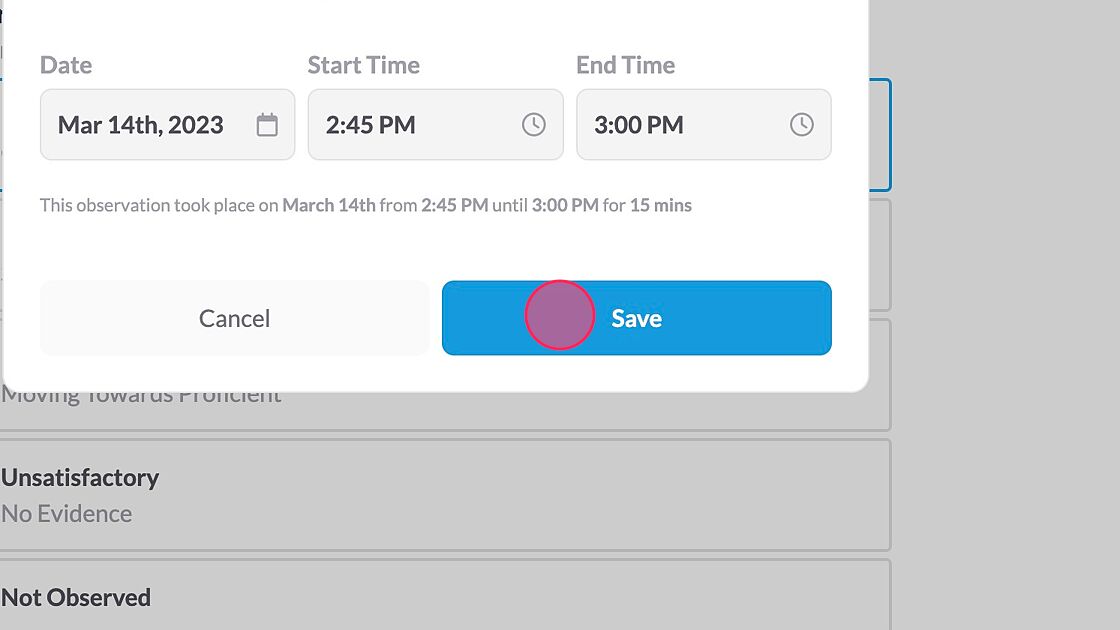
Task: Open the Date dropdown field
Action: click(166, 124)
